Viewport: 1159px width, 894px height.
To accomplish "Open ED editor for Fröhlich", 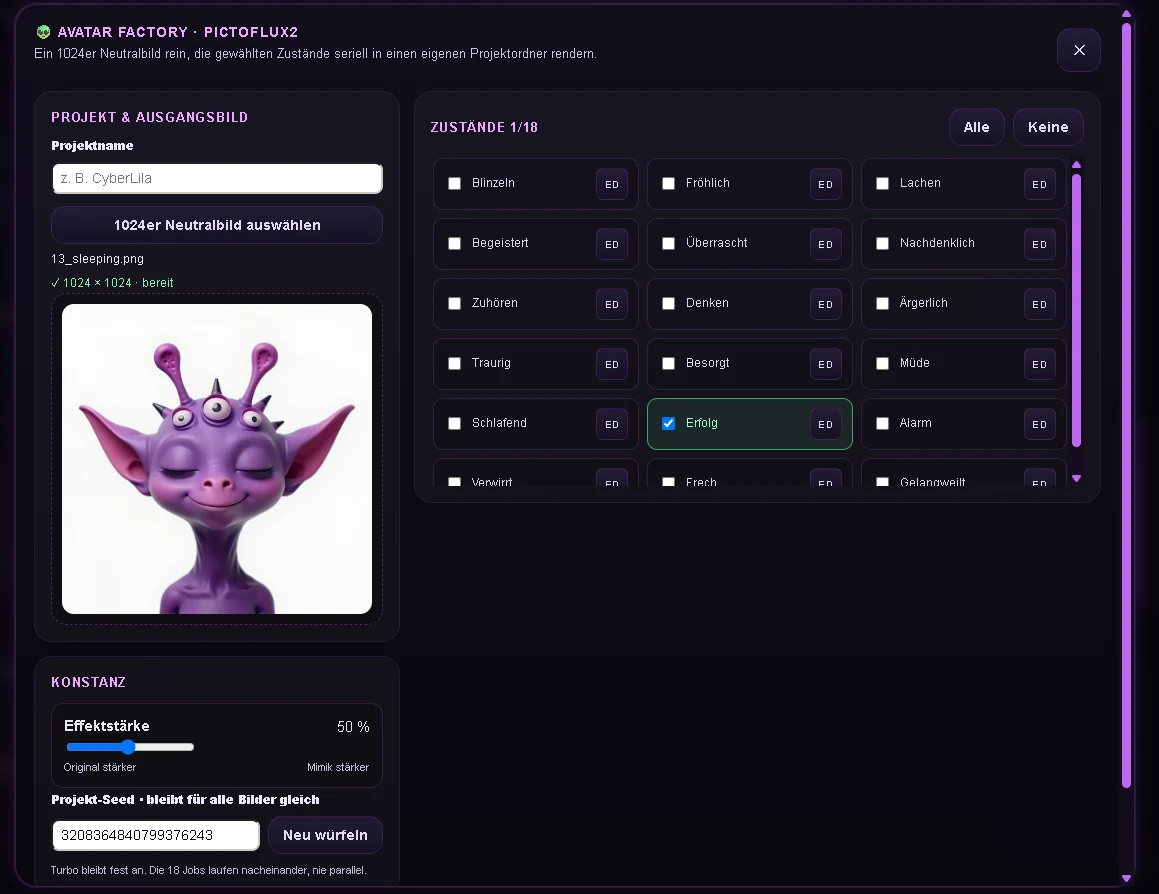I will tap(826, 184).
